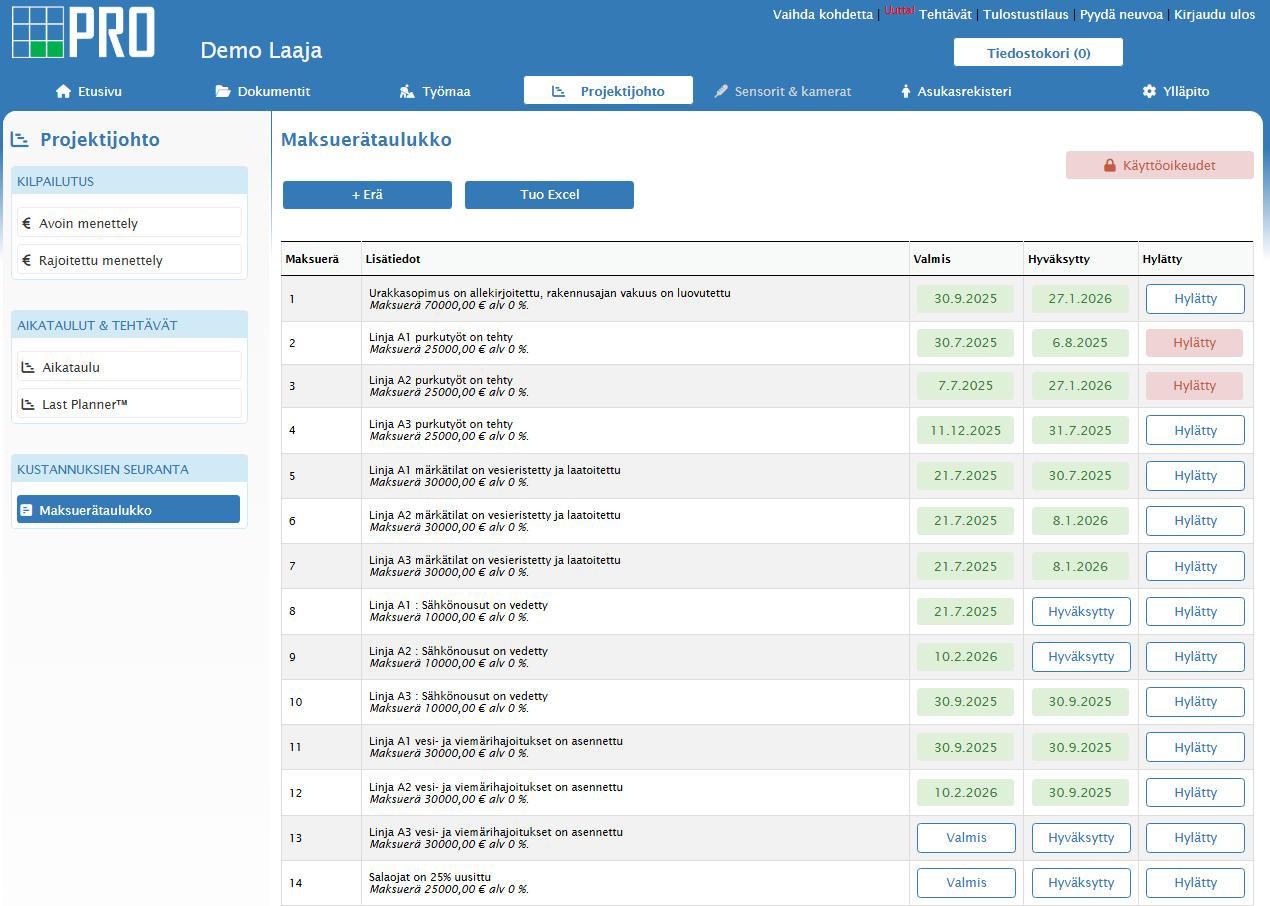Open Käyttöoikeudet permissions button
The width and height of the screenshot is (1270, 906).
(x=1159, y=165)
